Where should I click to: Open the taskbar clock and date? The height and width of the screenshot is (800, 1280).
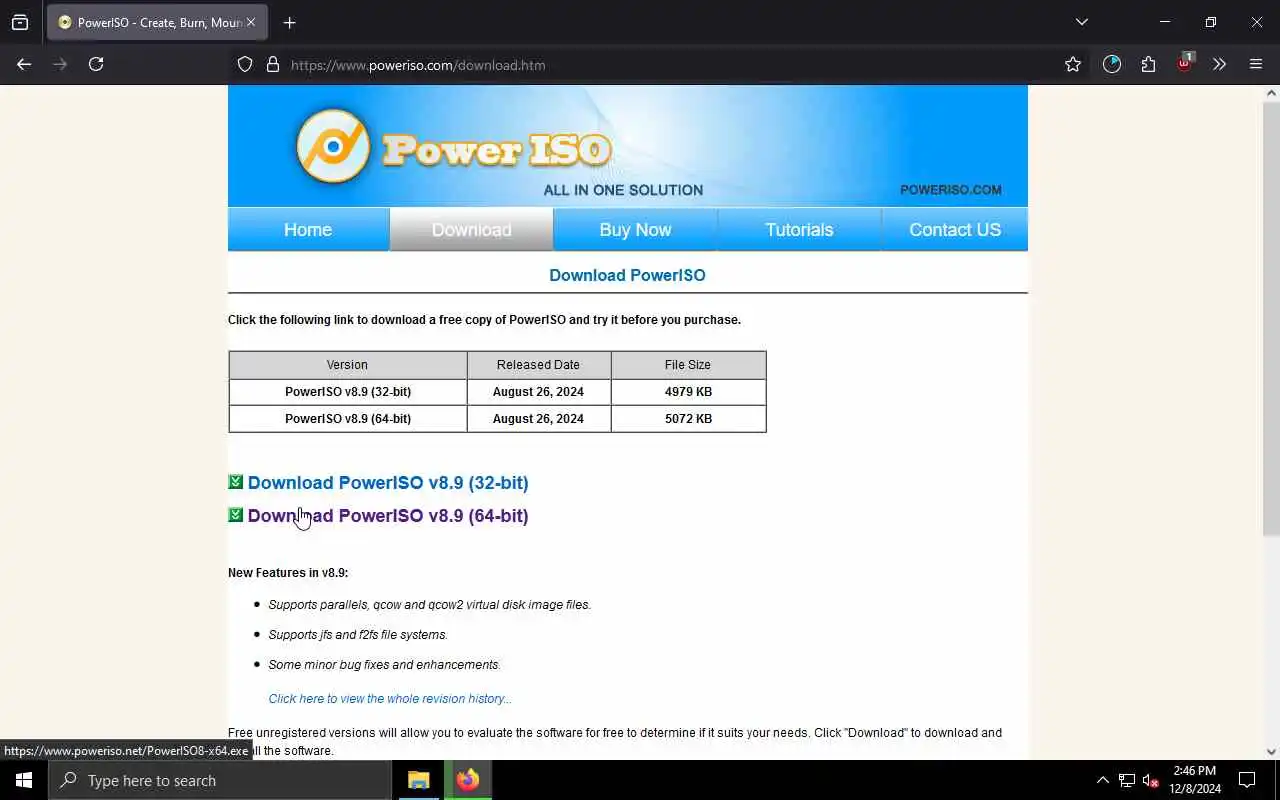pos(1194,780)
